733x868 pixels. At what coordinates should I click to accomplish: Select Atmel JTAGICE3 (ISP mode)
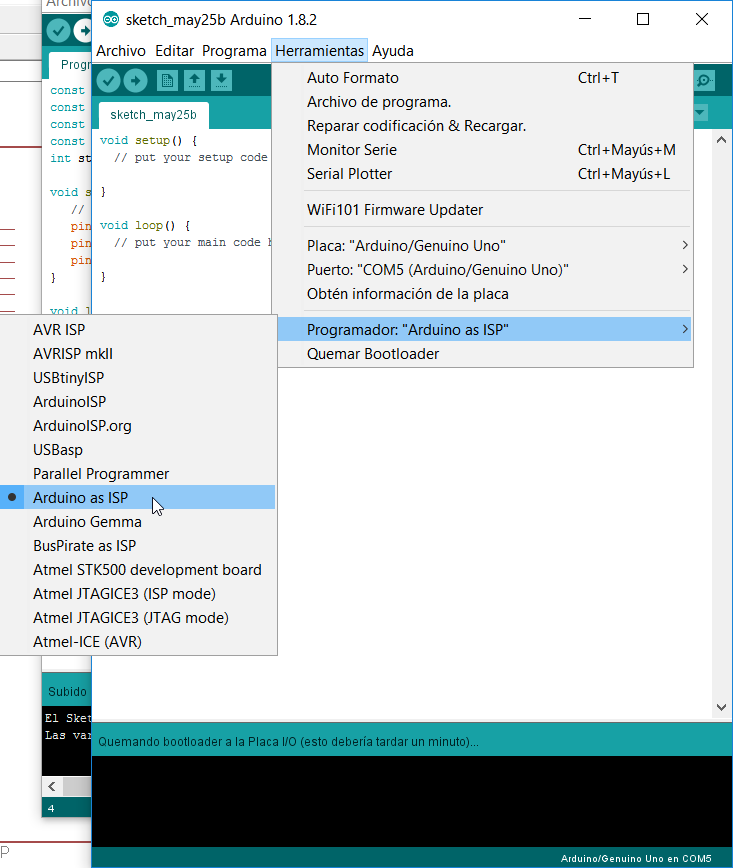point(137,594)
